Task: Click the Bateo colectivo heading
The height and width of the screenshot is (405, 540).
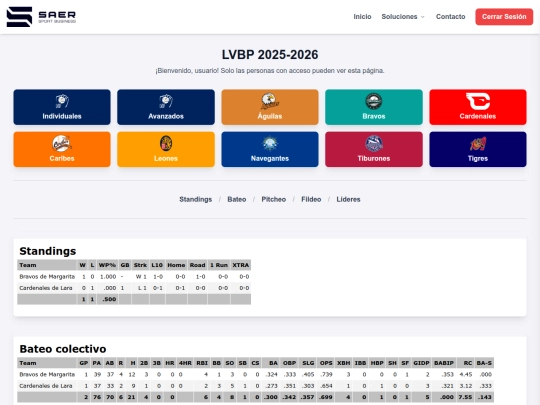Action: (x=63, y=349)
